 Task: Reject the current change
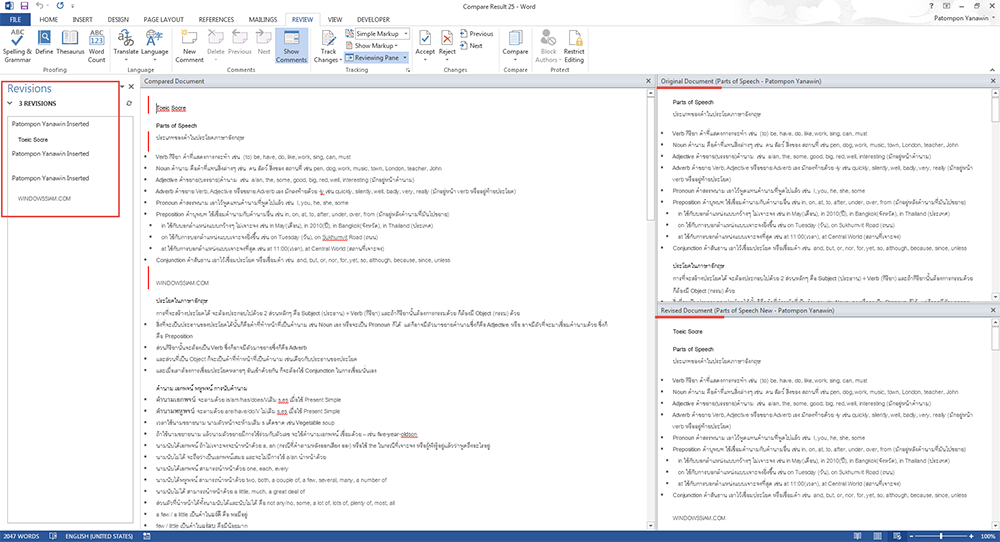coord(447,43)
